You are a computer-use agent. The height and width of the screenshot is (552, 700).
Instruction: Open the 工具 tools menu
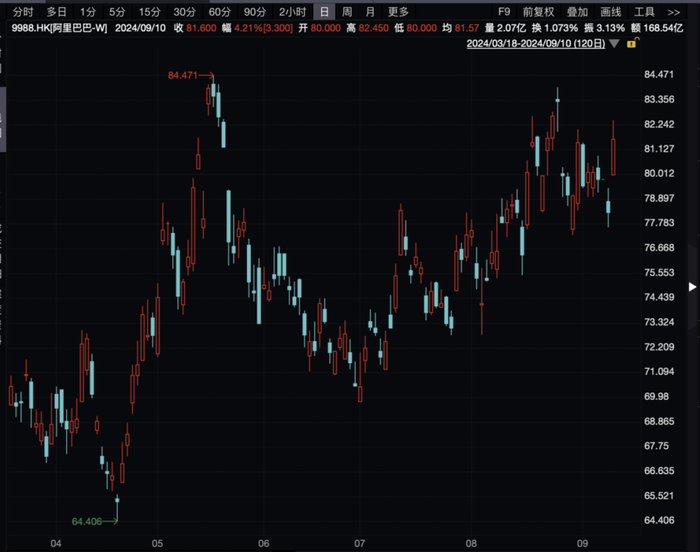pos(644,12)
